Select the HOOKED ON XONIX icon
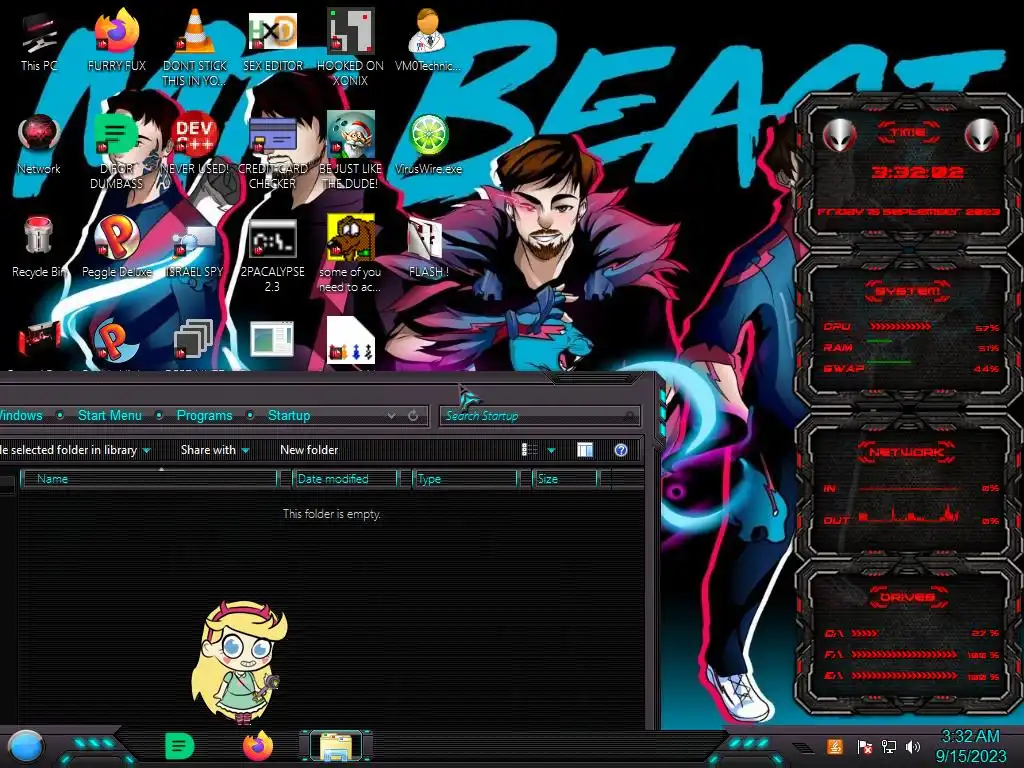The height and width of the screenshot is (768, 1024). pos(350,47)
